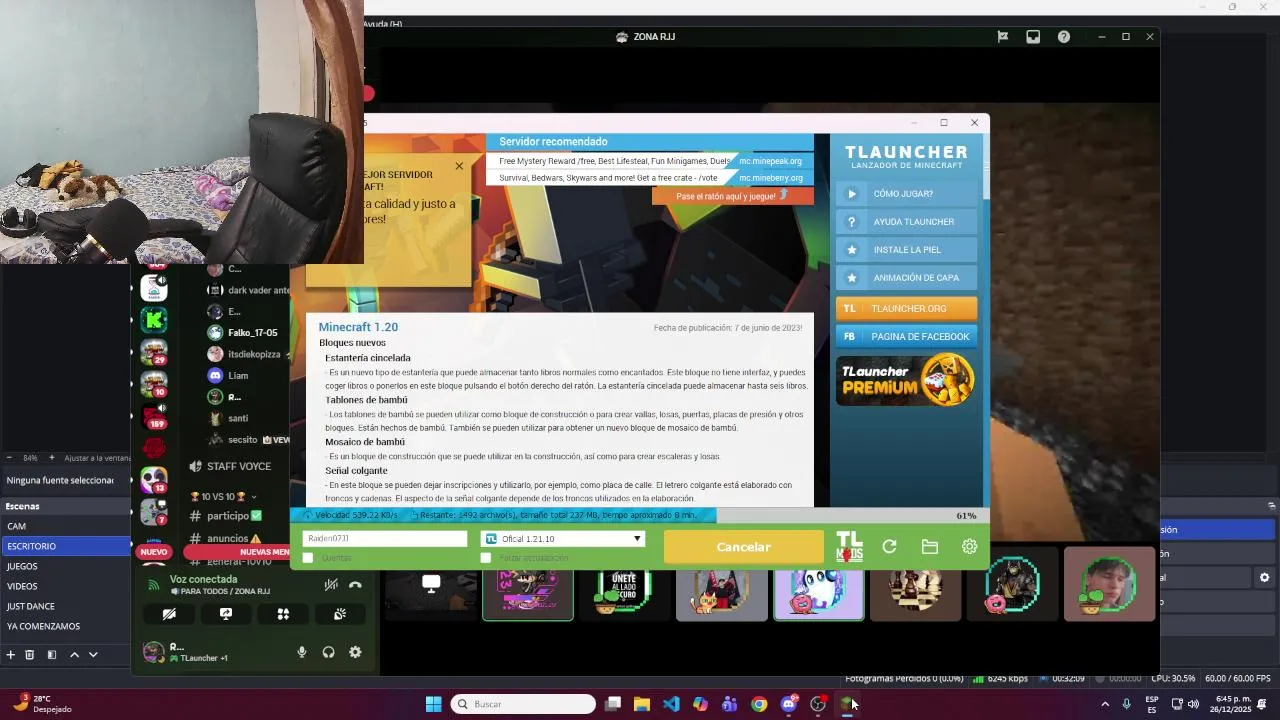Open the TLauncher game folder icon
Screen dimensions: 1280x720
tap(929, 546)
